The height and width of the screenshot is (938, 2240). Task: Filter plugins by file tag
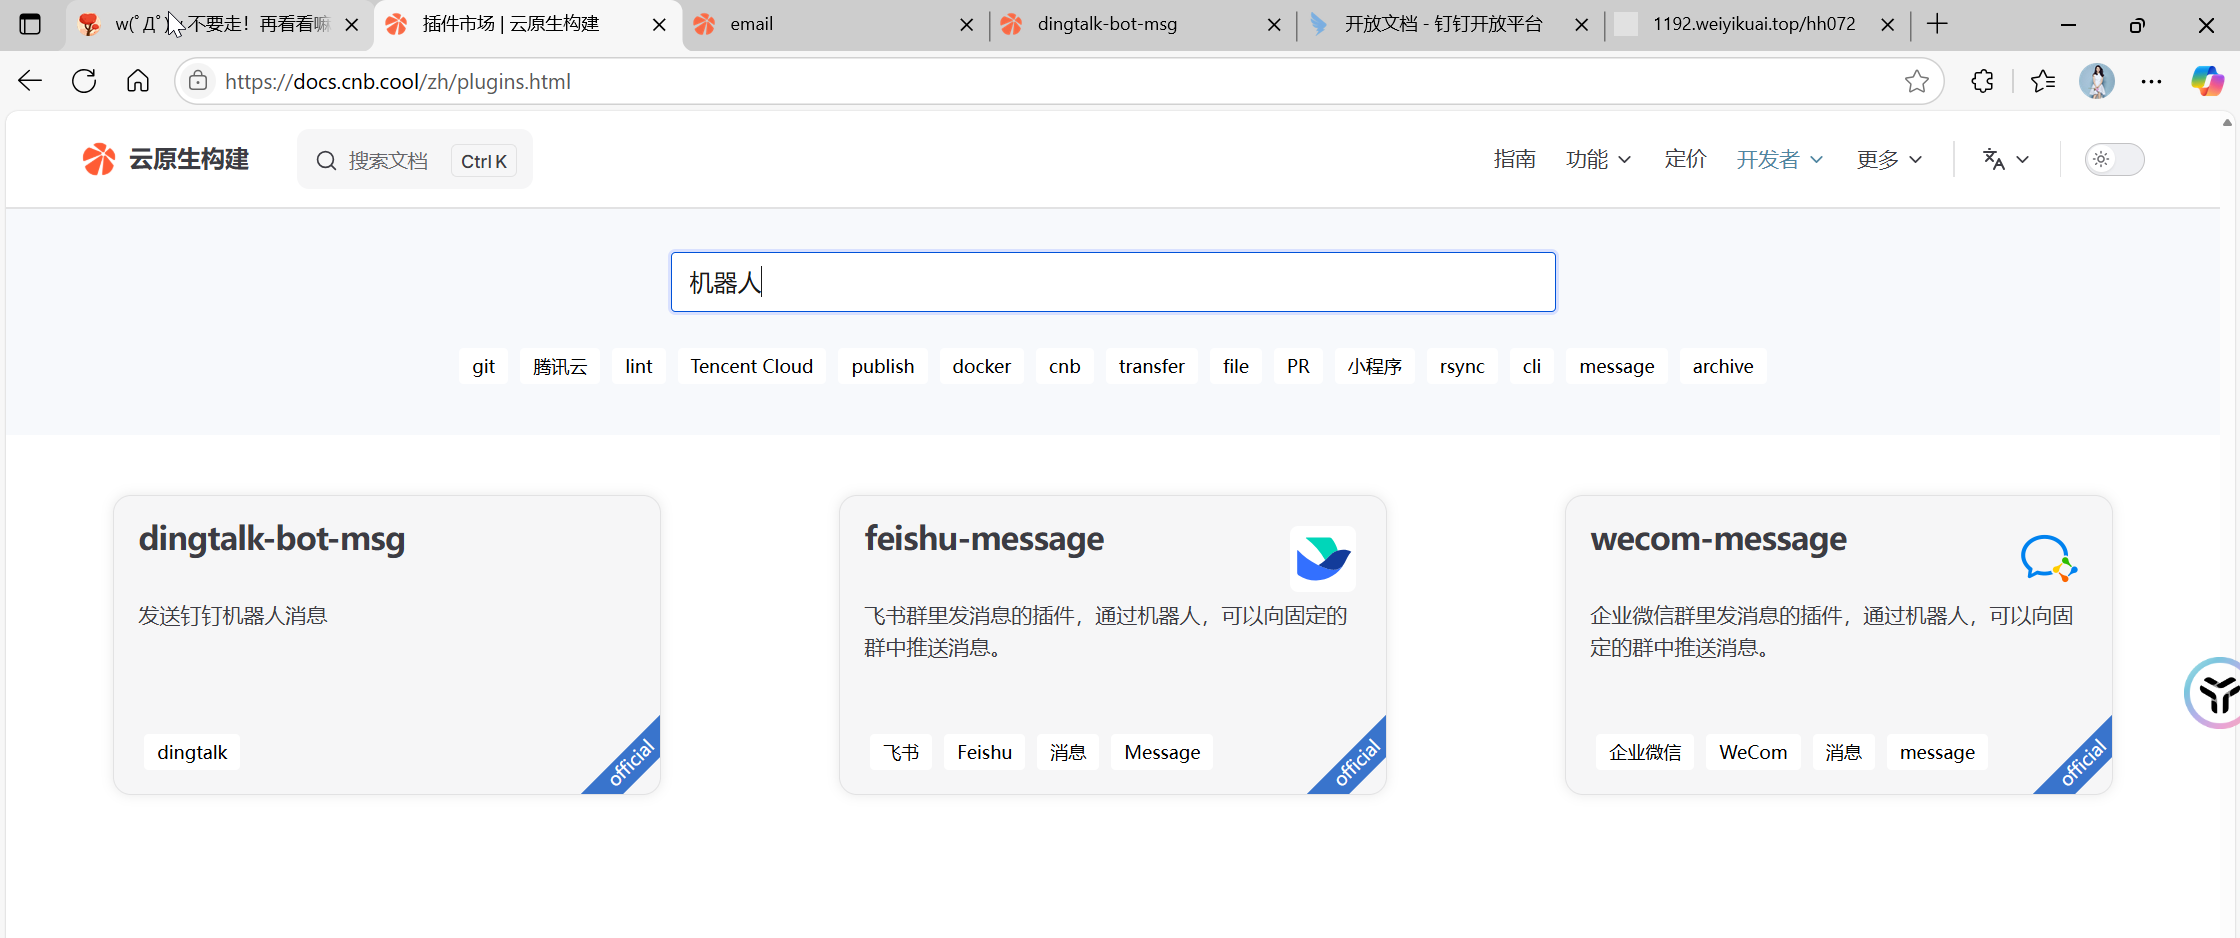1236,366
